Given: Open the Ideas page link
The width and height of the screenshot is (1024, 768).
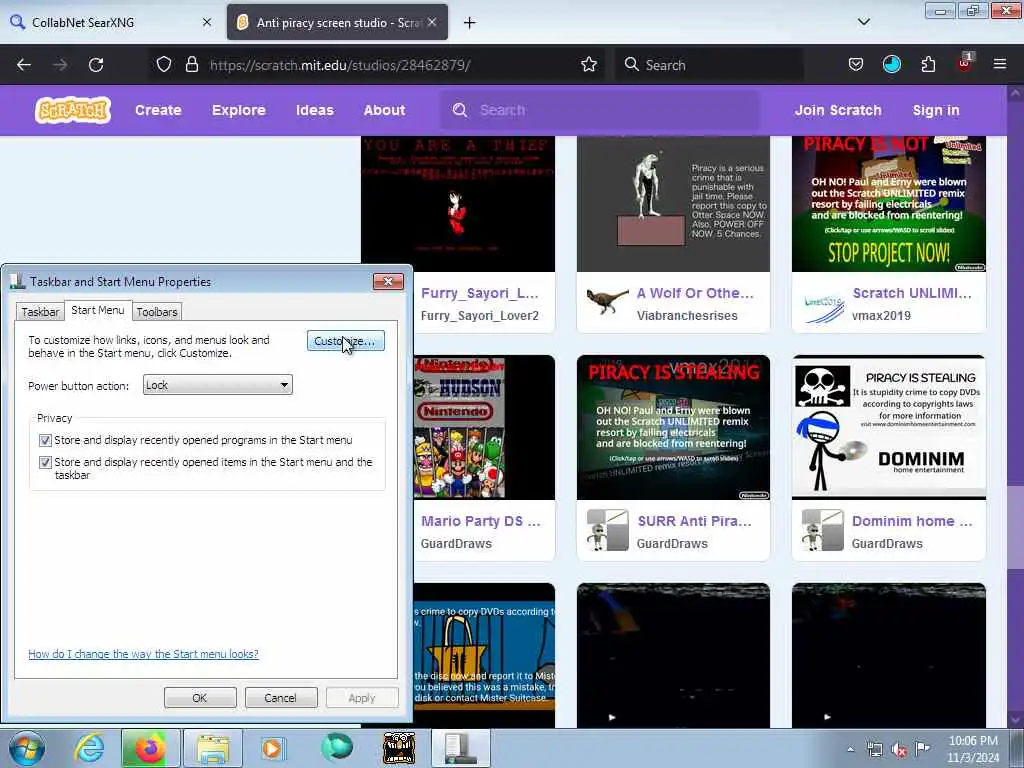Looking at the screenshot, I should point(315,110).
